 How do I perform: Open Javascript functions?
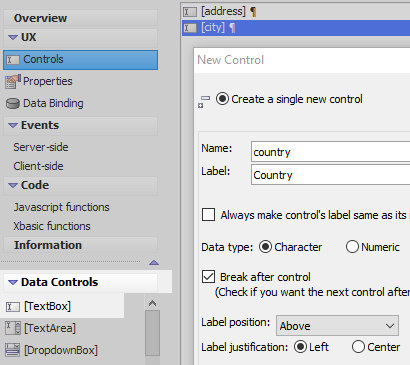61,207
